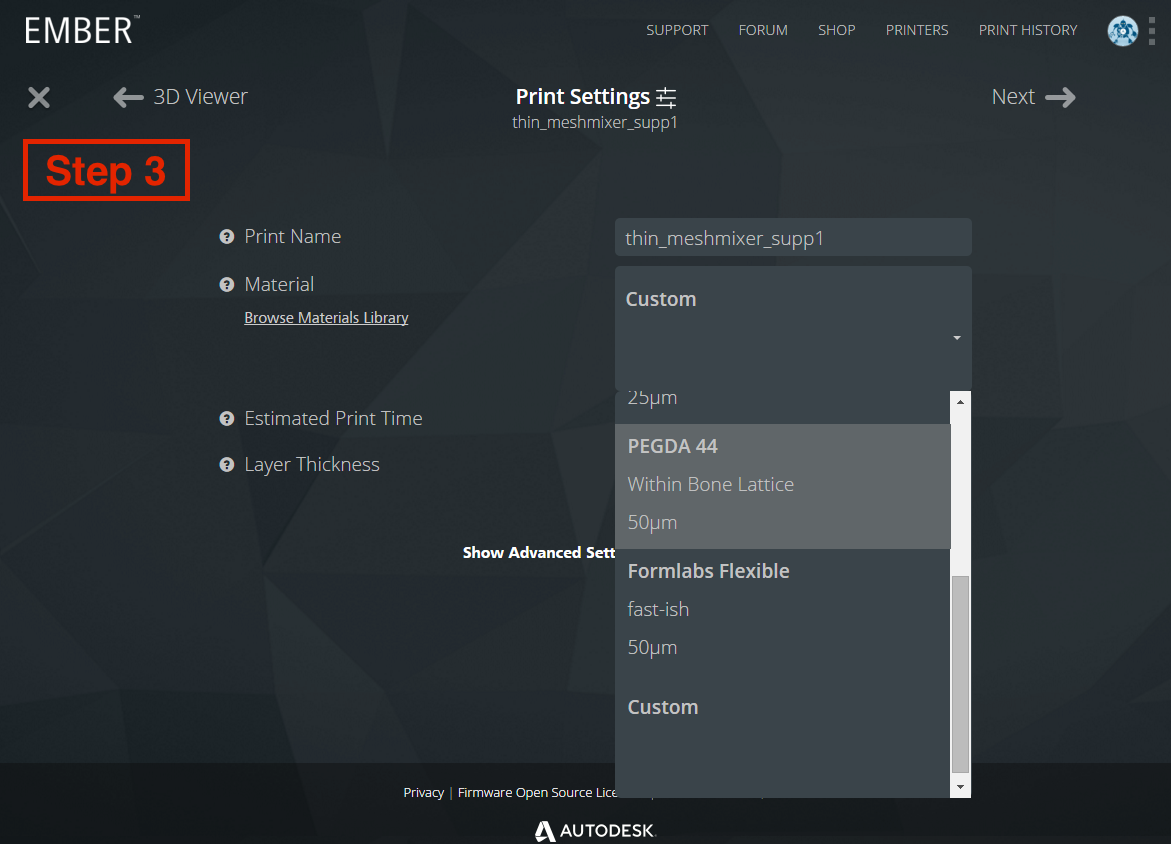Click the EMBER logo

click(x=82, y=30)
